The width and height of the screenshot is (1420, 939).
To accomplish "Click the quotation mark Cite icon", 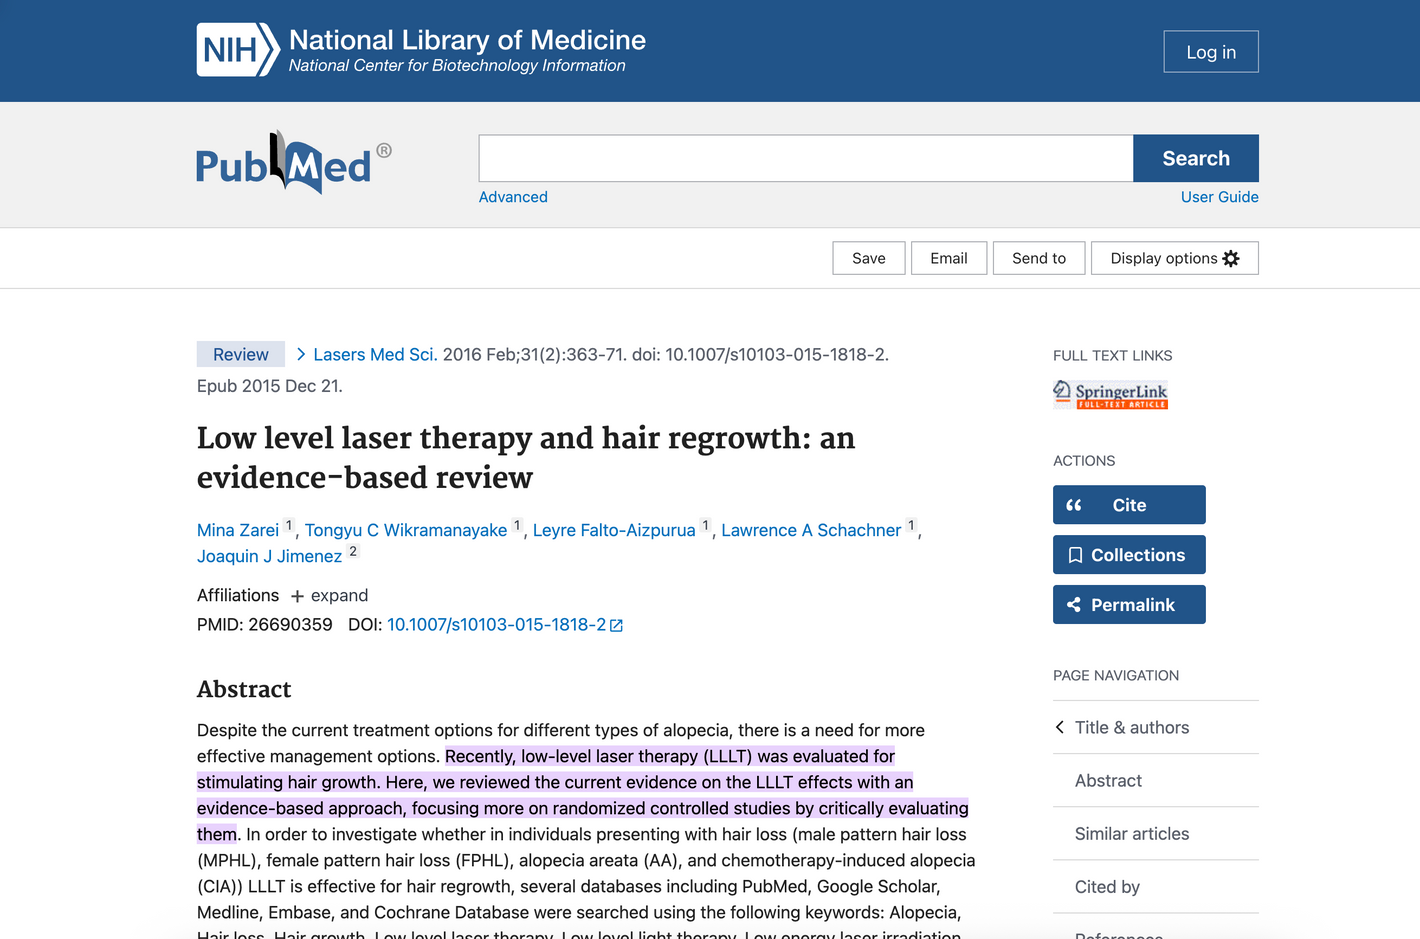I will (x=1074, y=505).
